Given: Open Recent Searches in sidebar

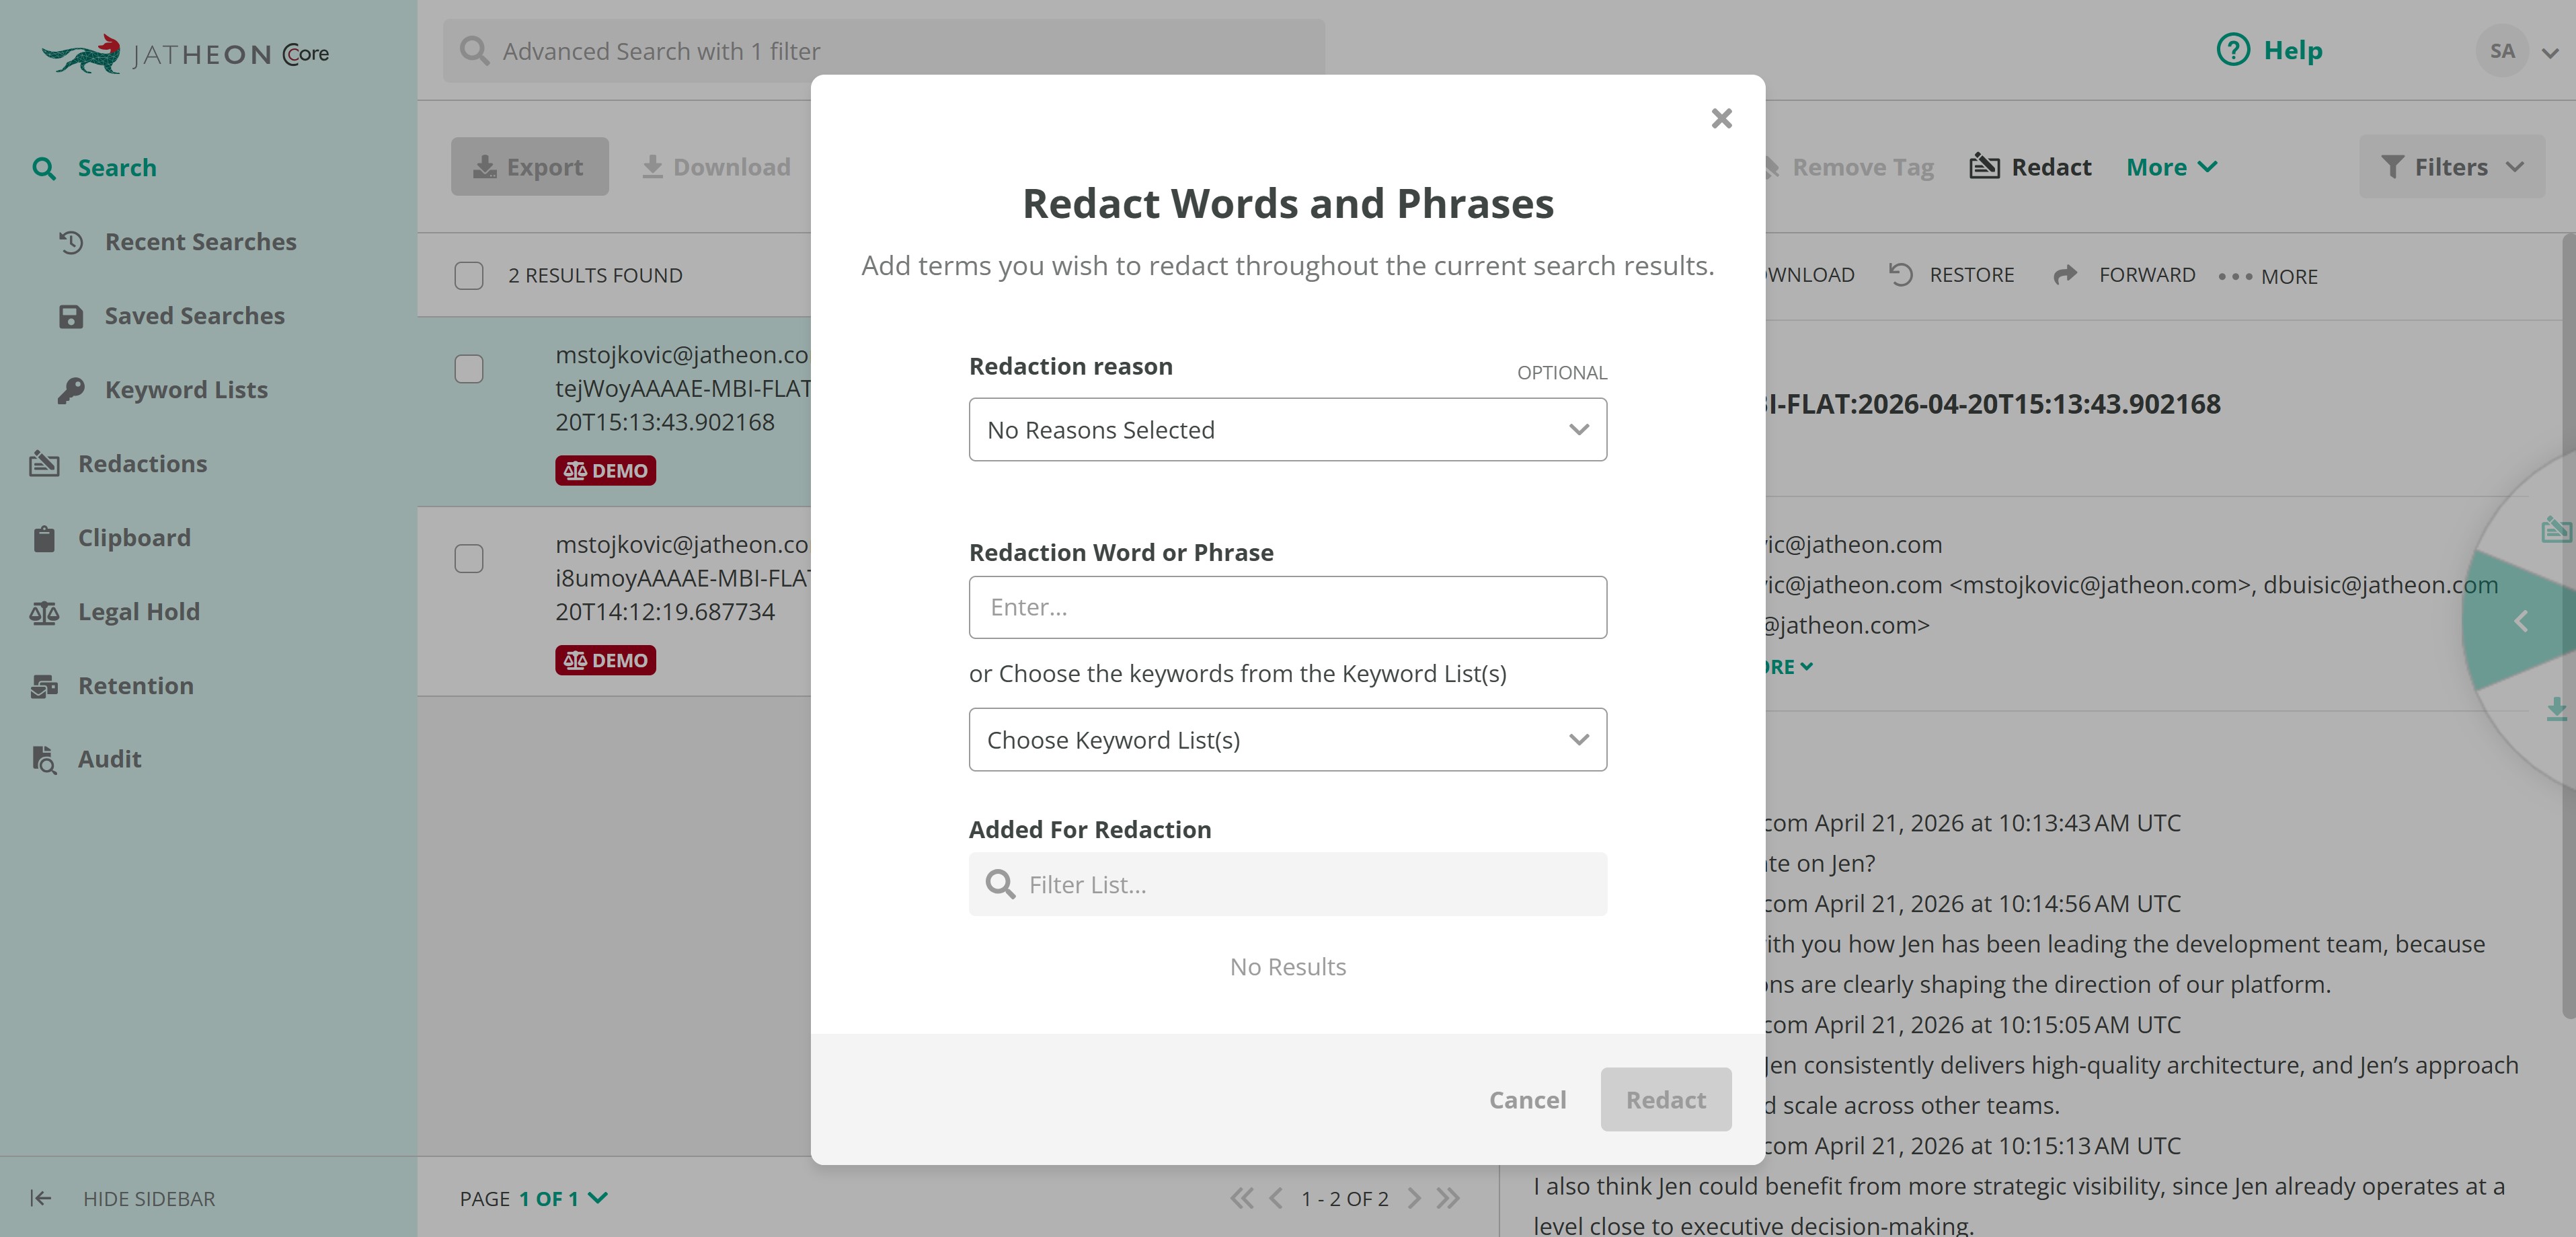Looking at the screenshot, I should point(200,241).
